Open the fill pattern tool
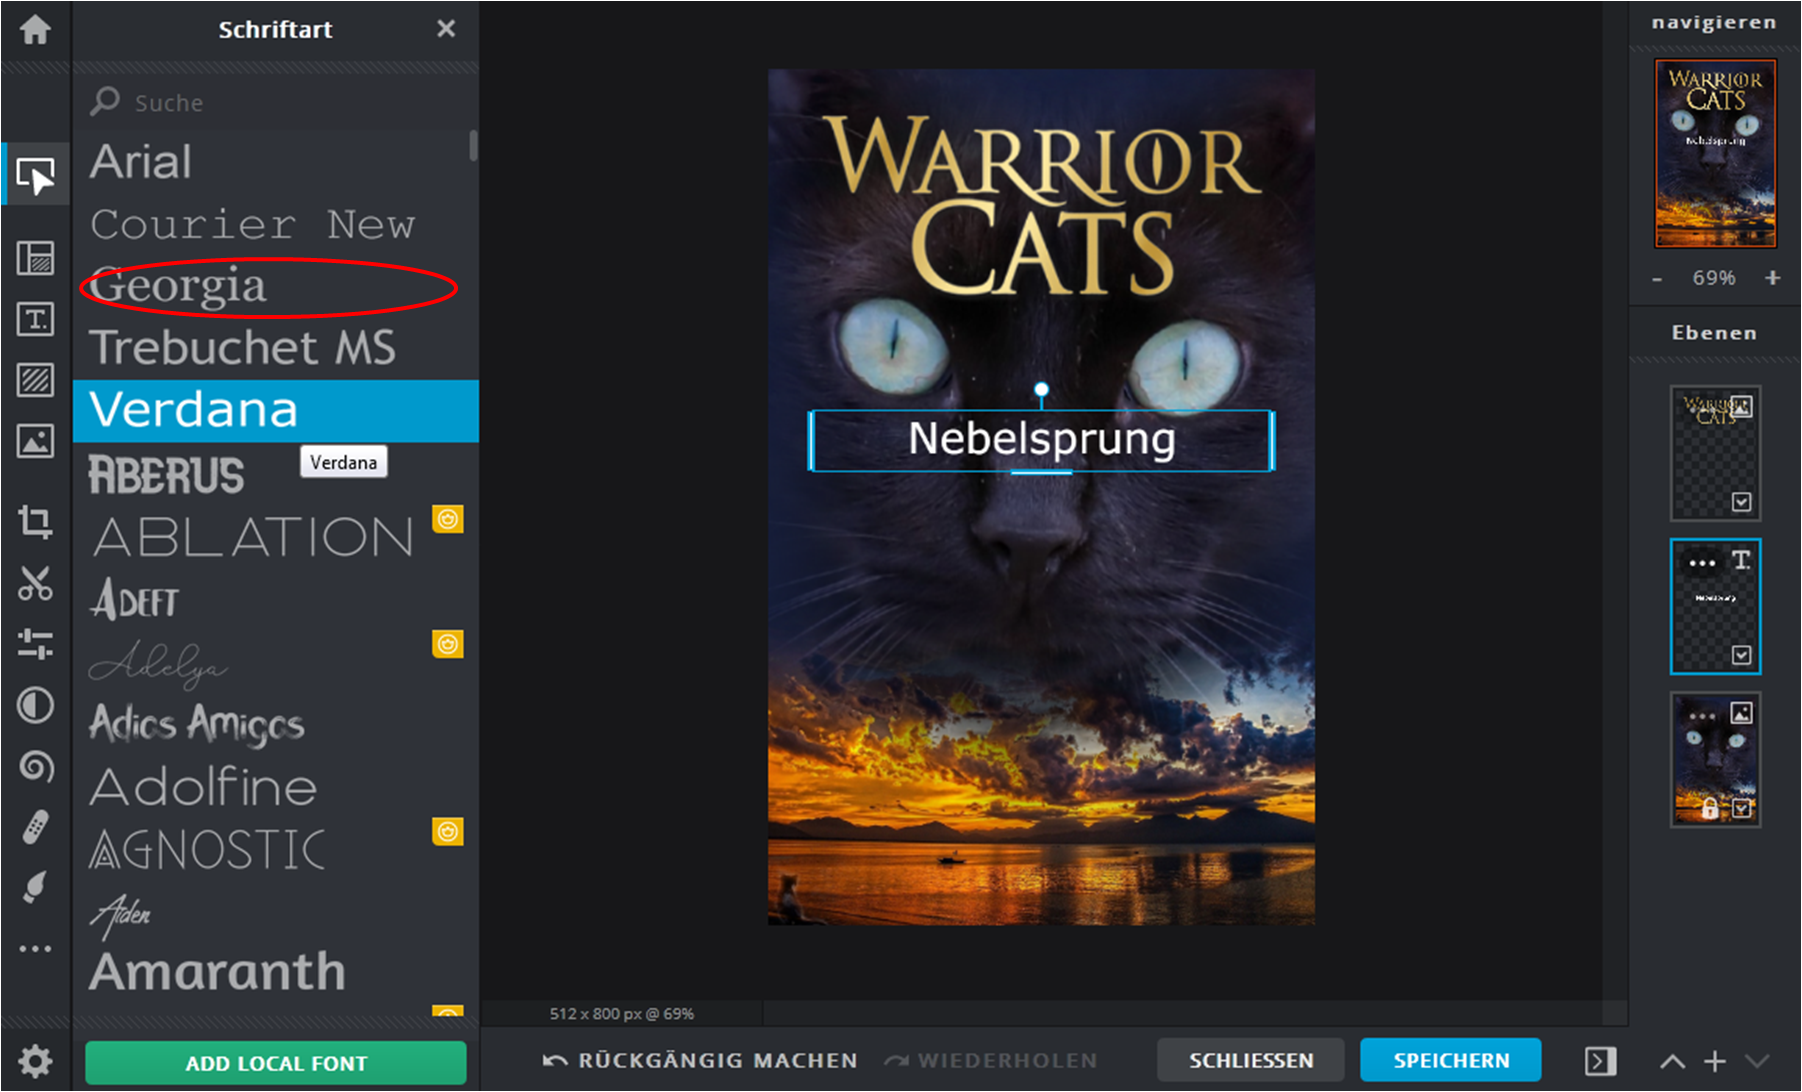 coord(35,380)
